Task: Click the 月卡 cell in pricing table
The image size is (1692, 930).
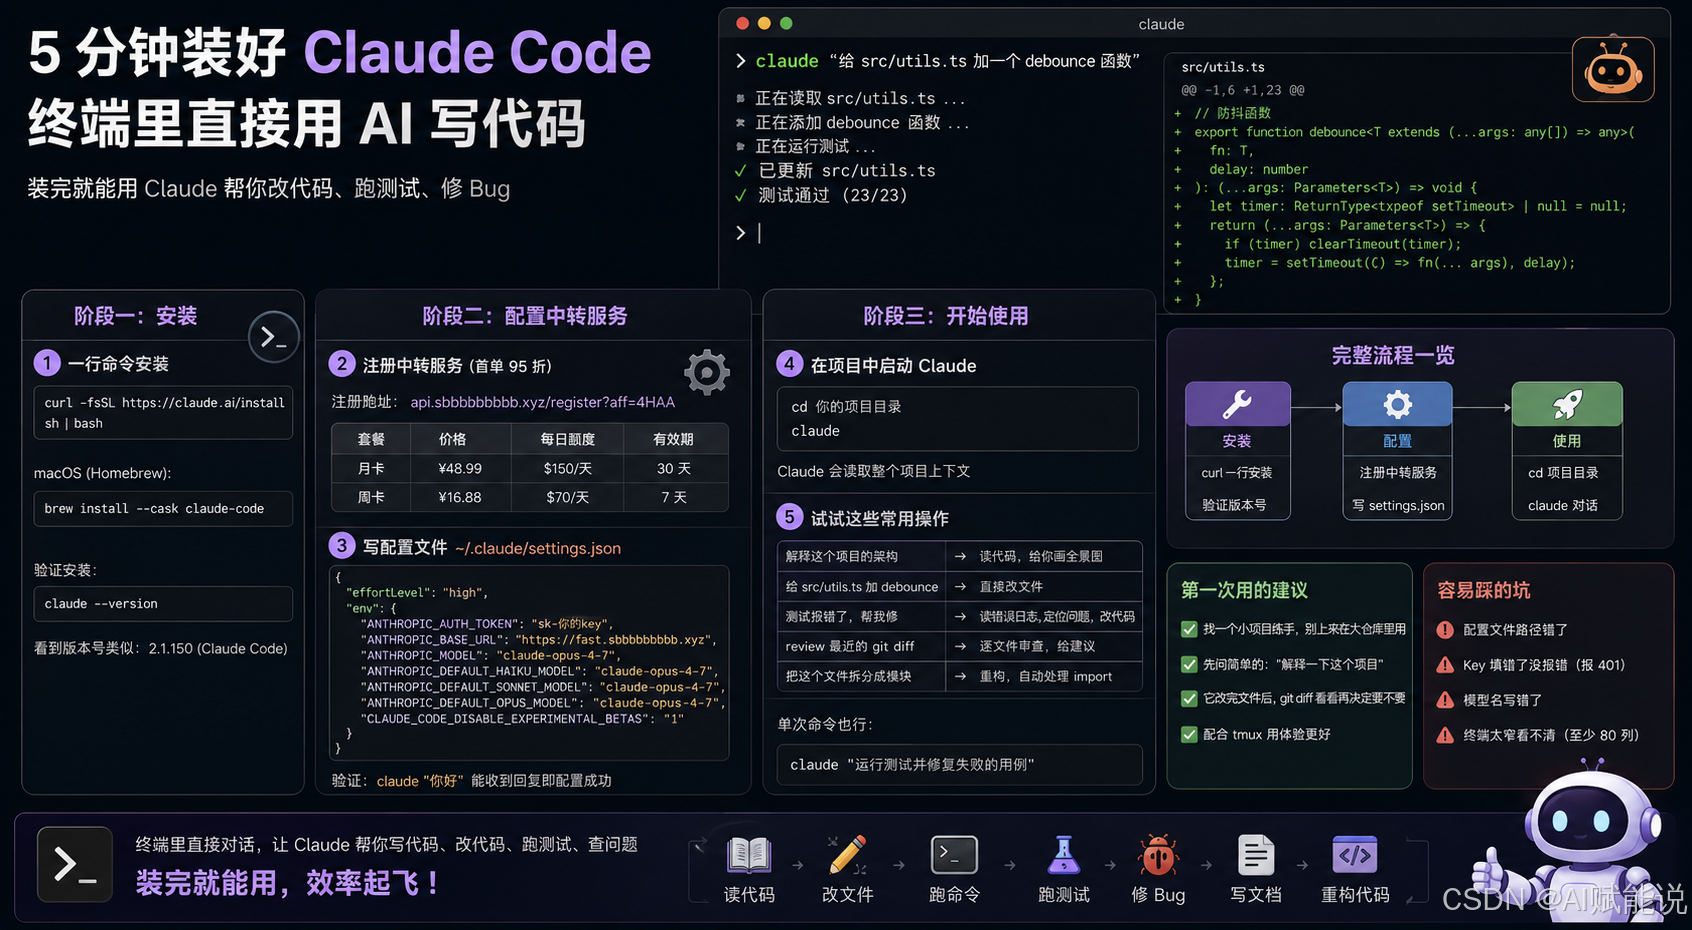Action: click(371, 469)
